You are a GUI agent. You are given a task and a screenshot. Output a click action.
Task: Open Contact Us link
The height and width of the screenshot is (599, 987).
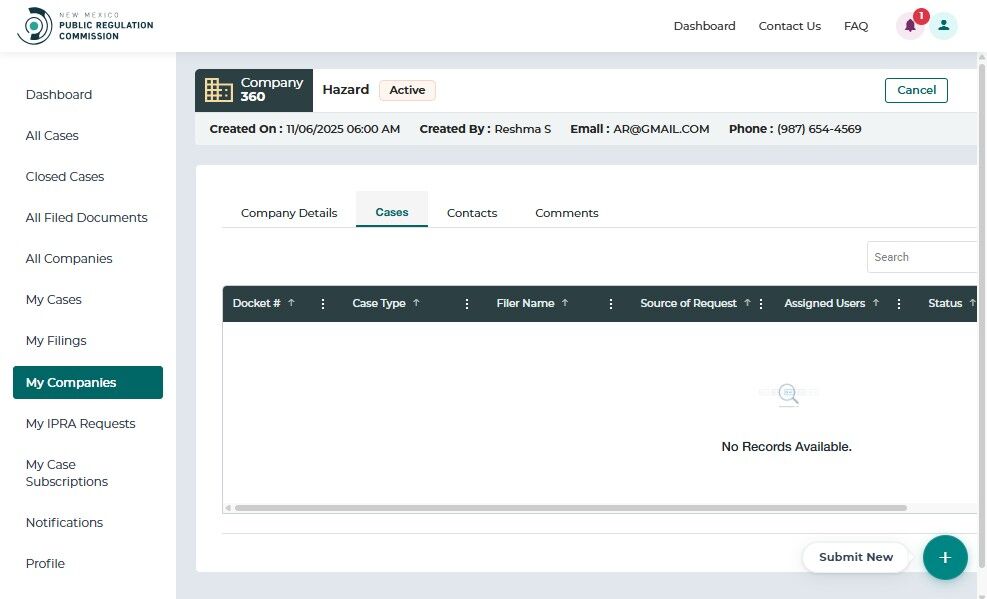(789, 26)
